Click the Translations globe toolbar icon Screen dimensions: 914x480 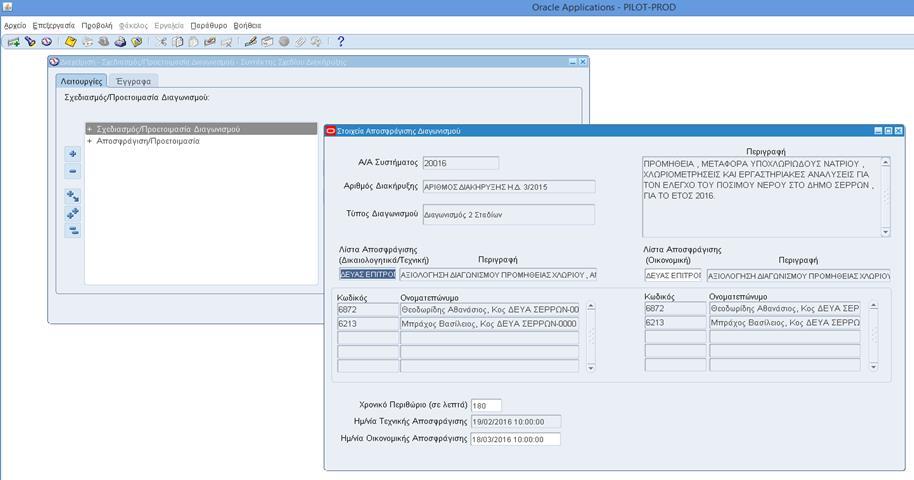tap(284, 42)
